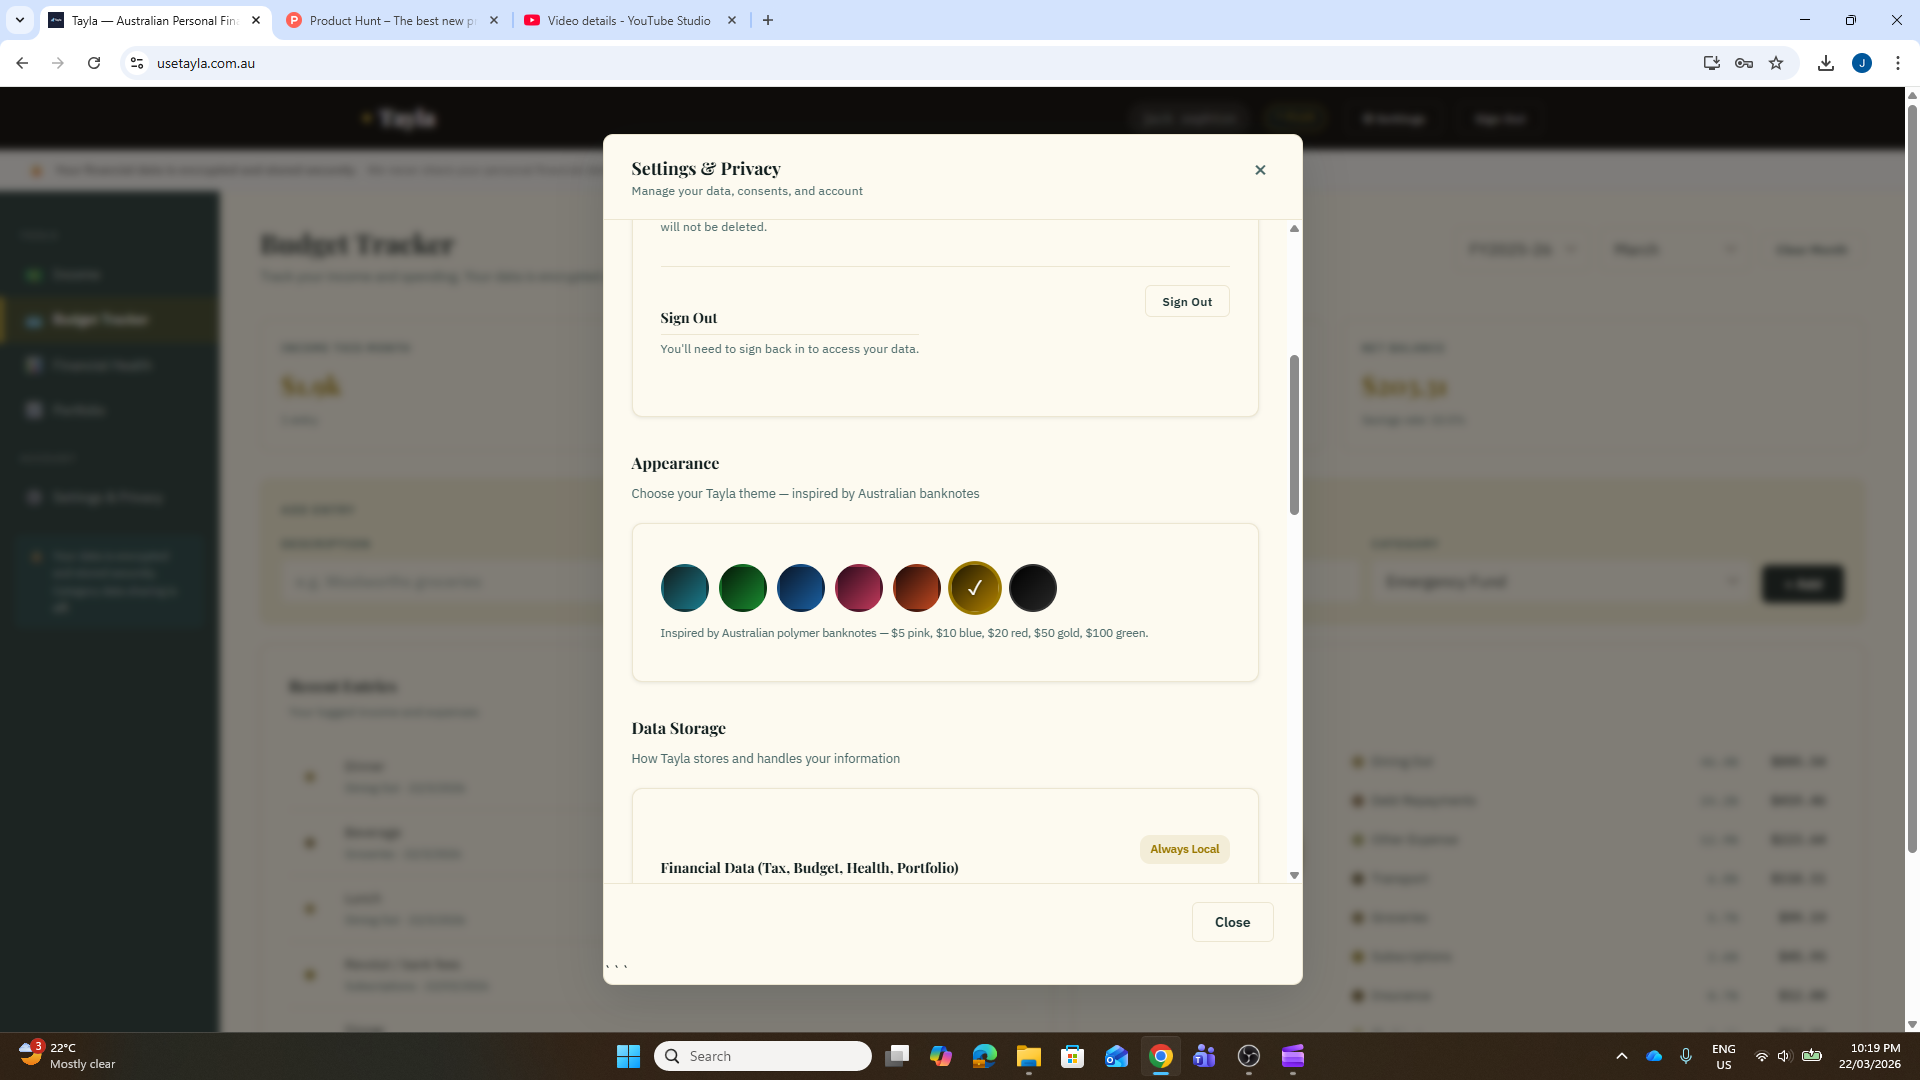Viewport: 1920px width, 1080px height.
Task: Launch OBS Studio from the taskbar
Action: tap(1249, 1056)
